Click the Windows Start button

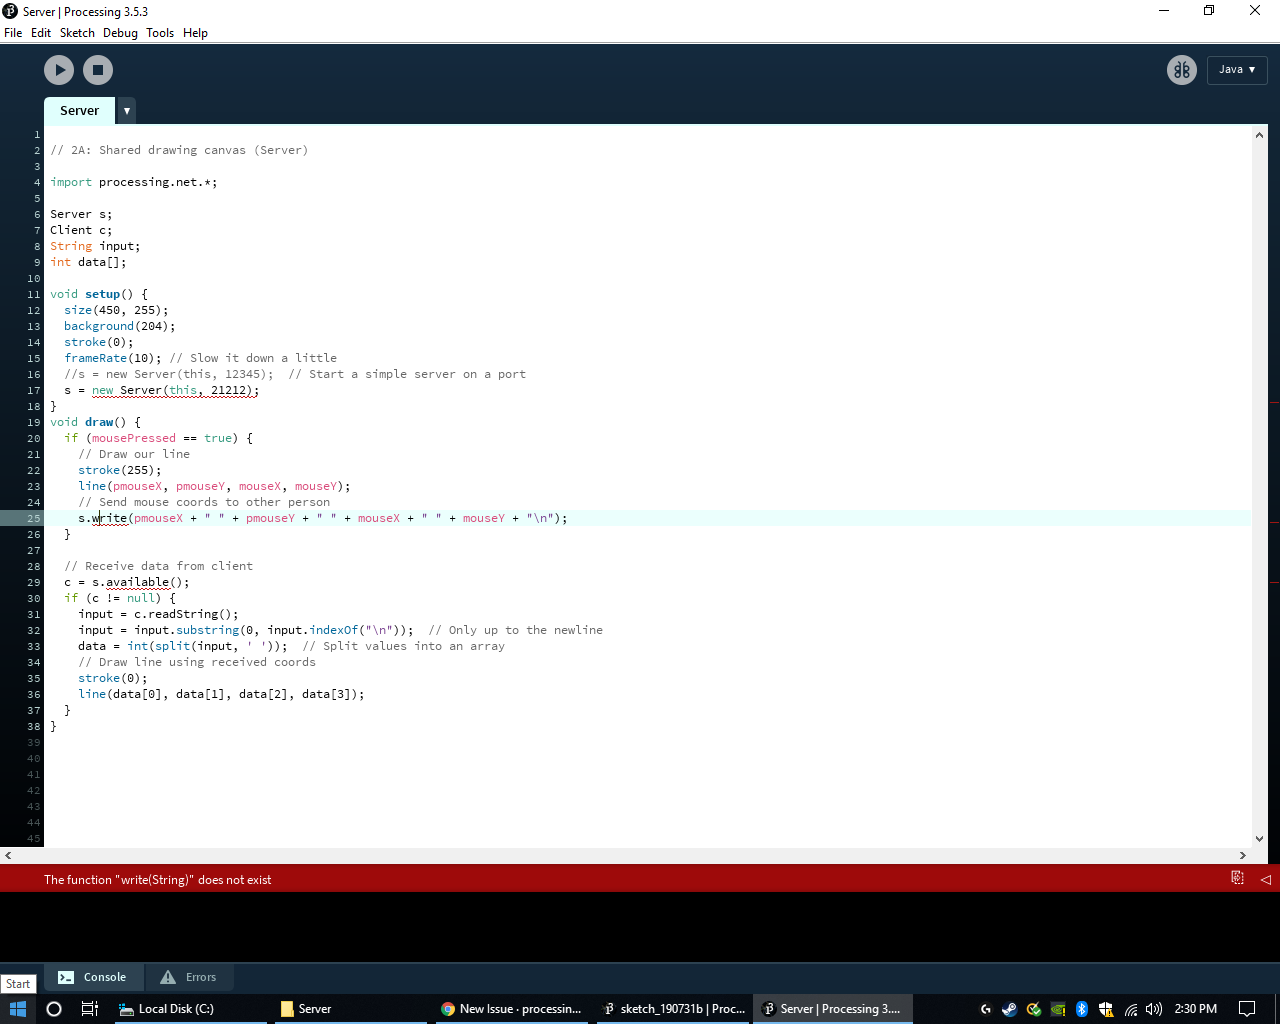[x=17, y=1009]
